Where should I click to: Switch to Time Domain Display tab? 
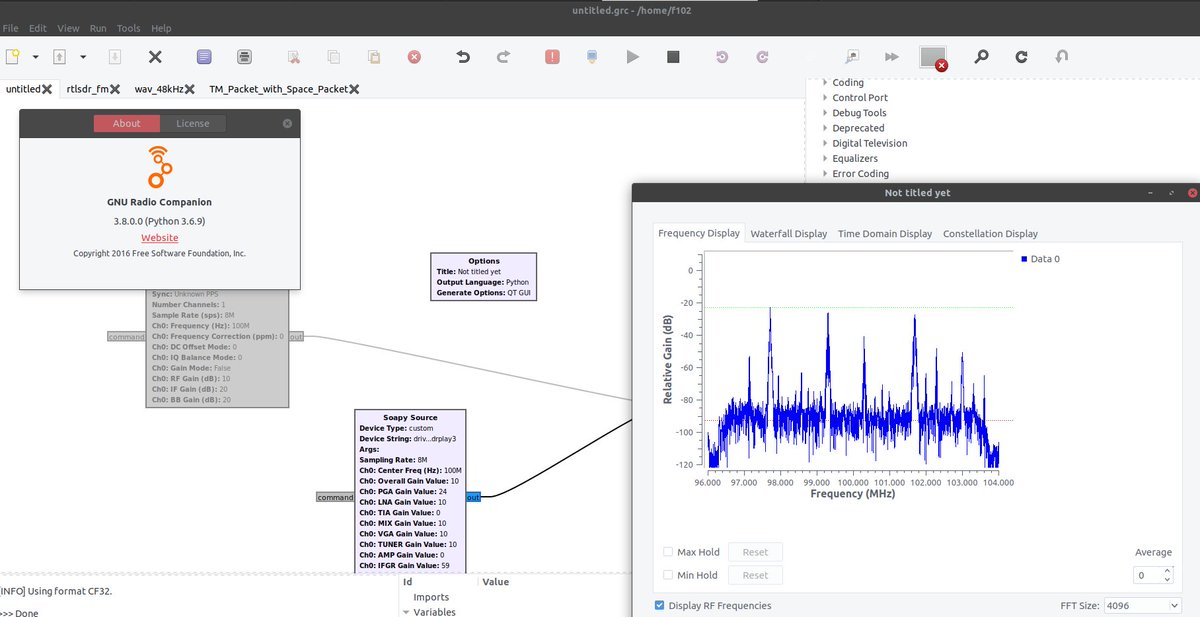885,233
